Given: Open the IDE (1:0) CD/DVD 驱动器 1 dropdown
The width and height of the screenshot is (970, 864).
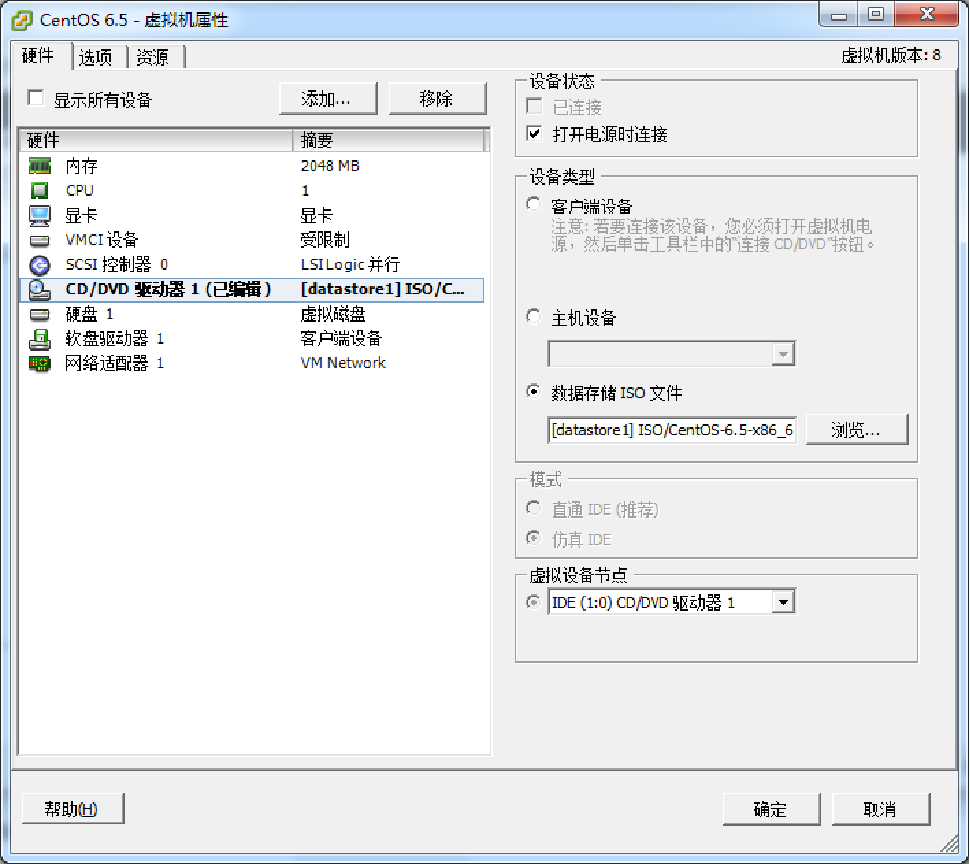Looking at the screenshot, I should click(783, 602).
